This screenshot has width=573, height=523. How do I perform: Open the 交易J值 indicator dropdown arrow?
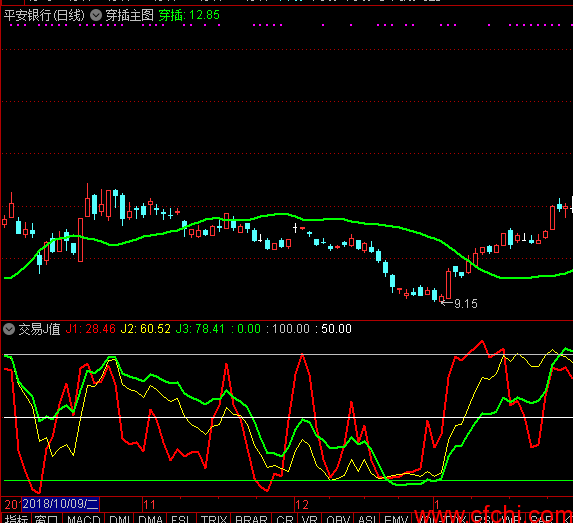pyautogui.click(x=9, y=329)
